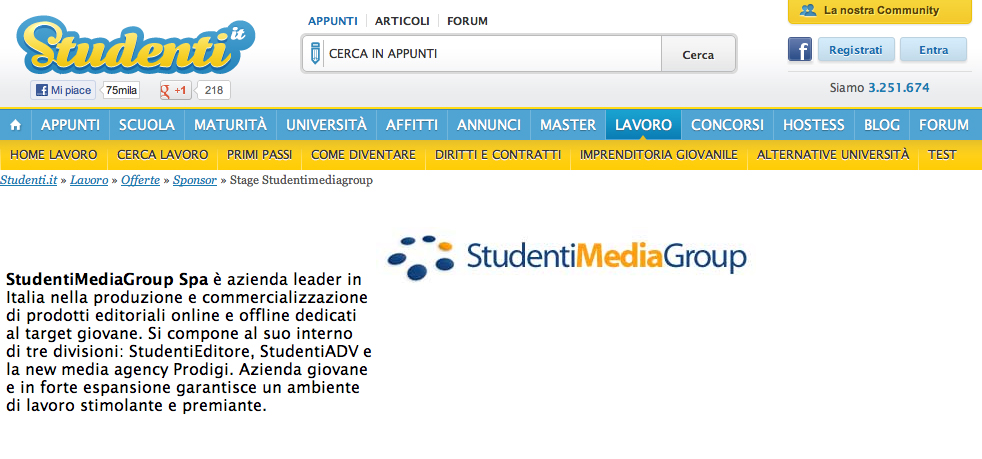Open MATURITÀ menu item

click(x=230, y=125)
